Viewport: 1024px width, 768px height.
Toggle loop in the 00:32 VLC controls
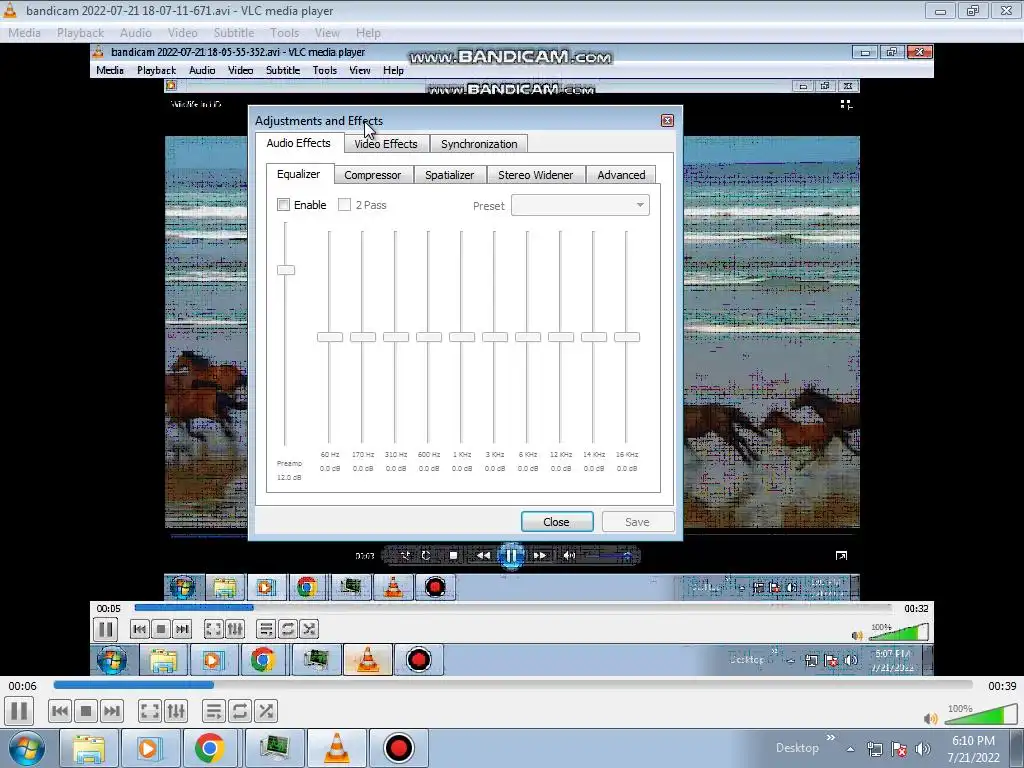[287, 630]
